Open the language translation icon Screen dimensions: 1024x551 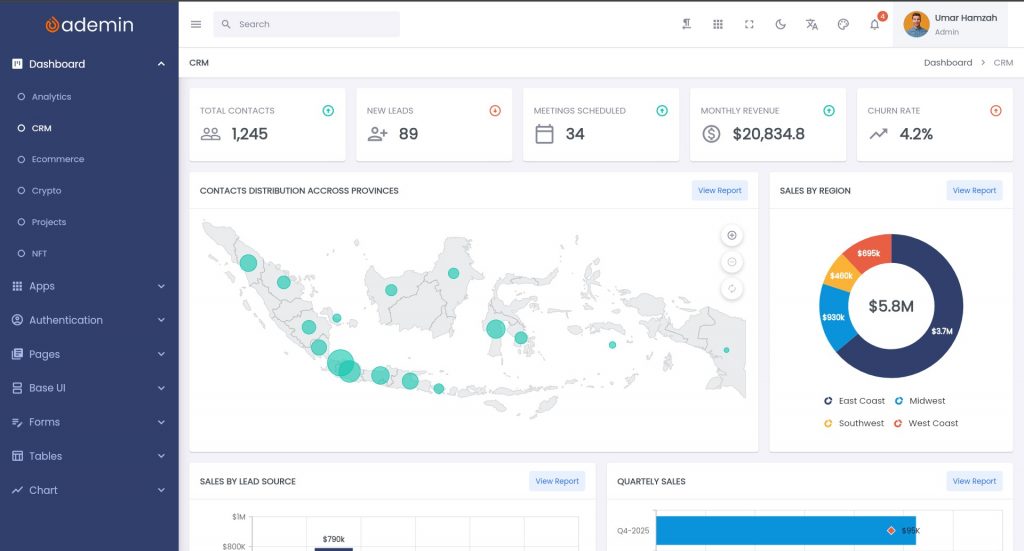(812, 24)
